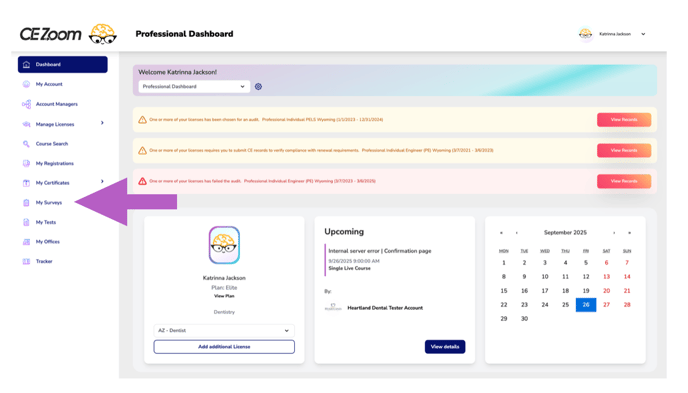This screenshot has width=688, height=393.
Task: Click the My Certificates sidebar icon
Action: 26,183
